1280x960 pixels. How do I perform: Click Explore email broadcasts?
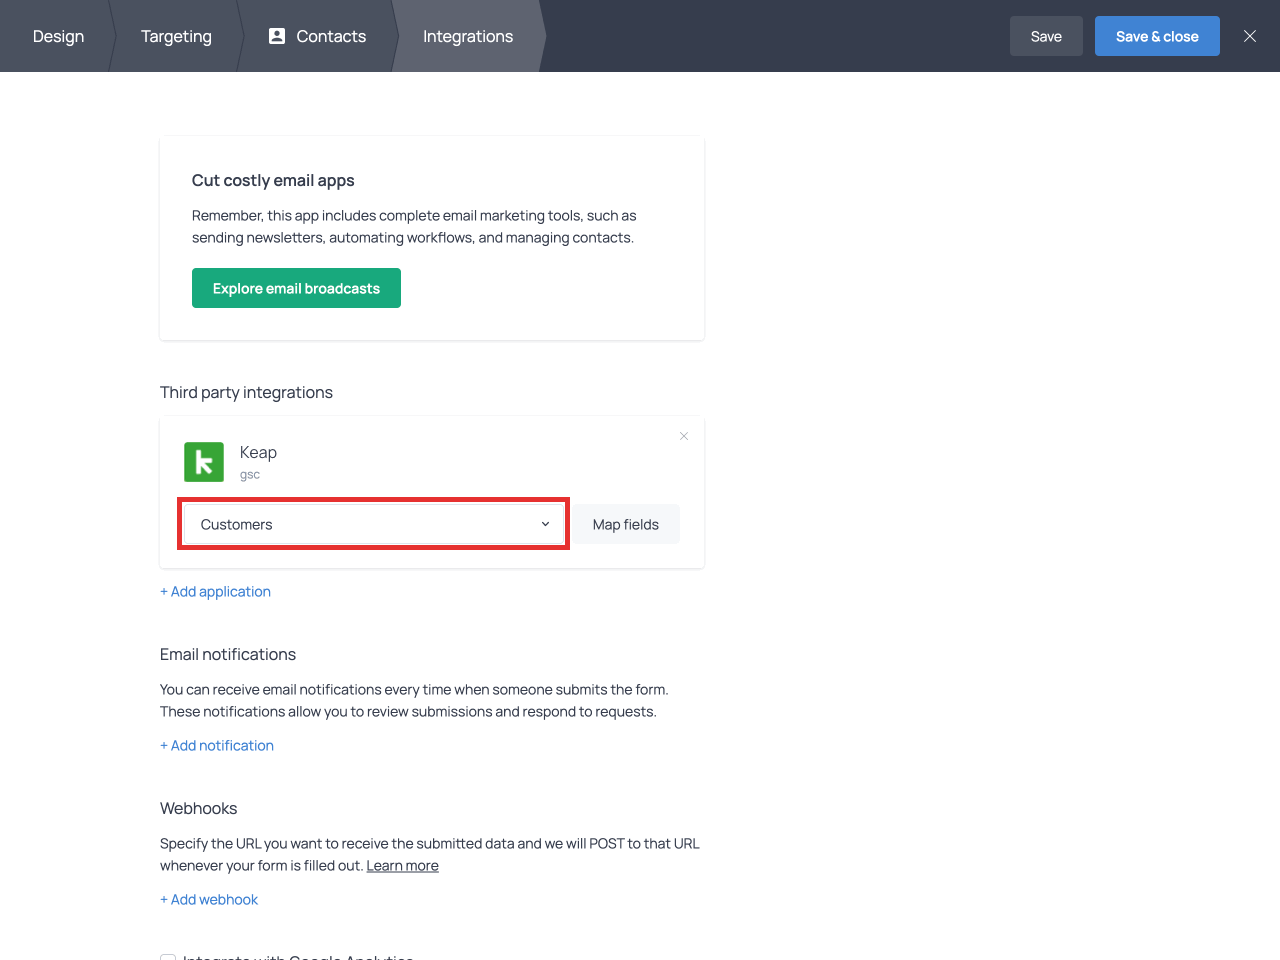point(296,288)
